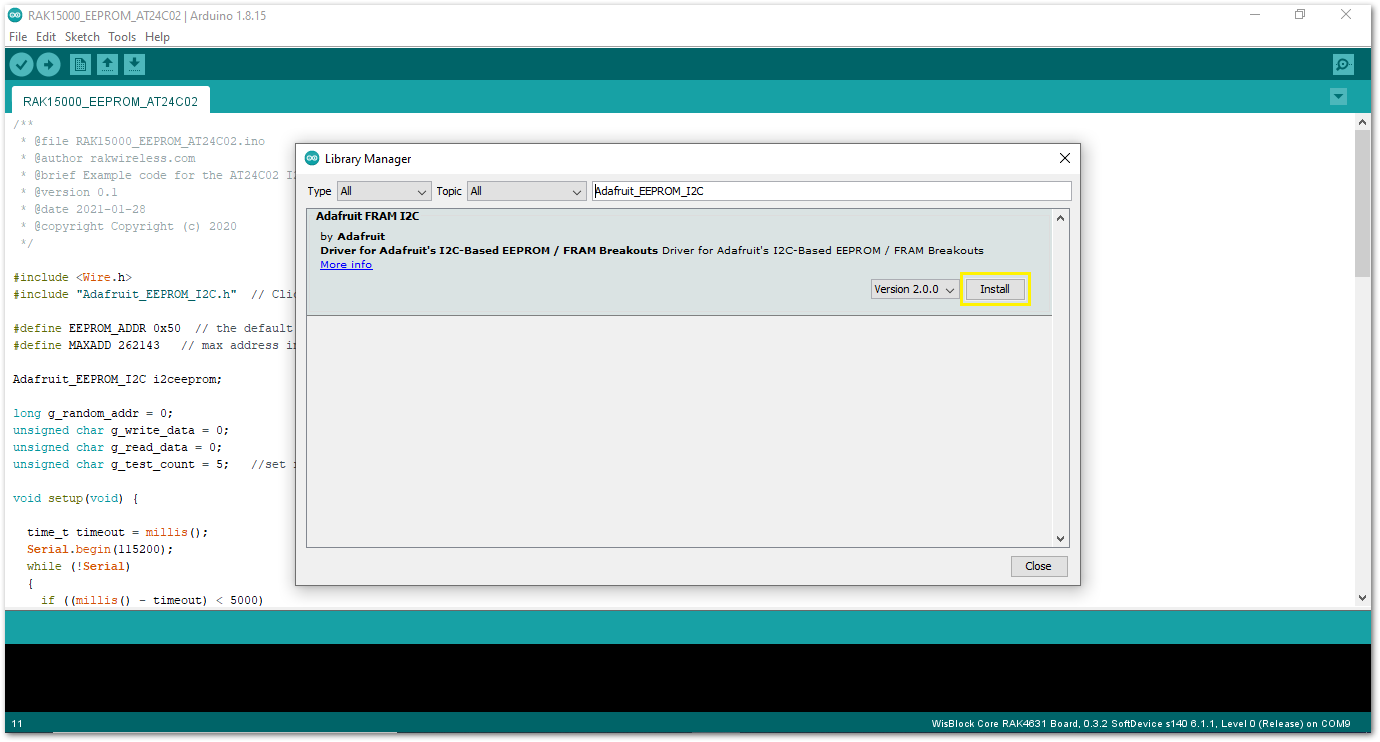
Task: Click the library search input field
Action: 831,191
